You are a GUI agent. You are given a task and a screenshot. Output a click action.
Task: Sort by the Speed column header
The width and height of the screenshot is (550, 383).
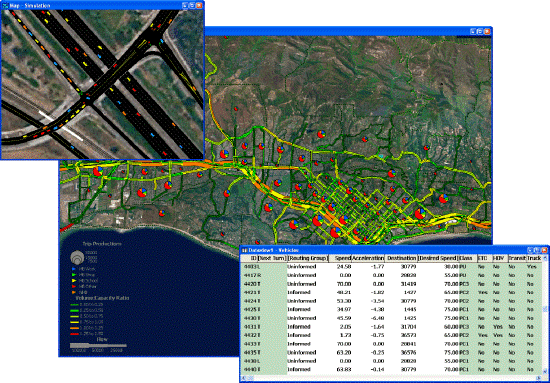(340, 258)
